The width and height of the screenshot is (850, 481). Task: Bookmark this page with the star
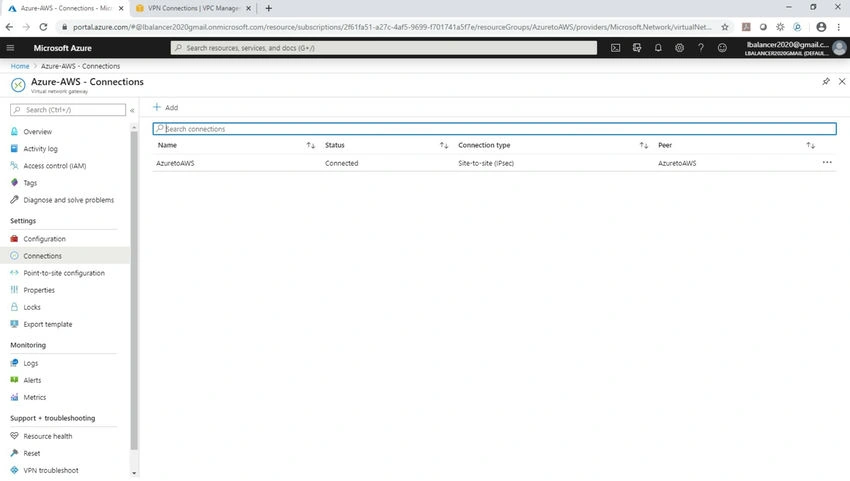coord(725,27)
